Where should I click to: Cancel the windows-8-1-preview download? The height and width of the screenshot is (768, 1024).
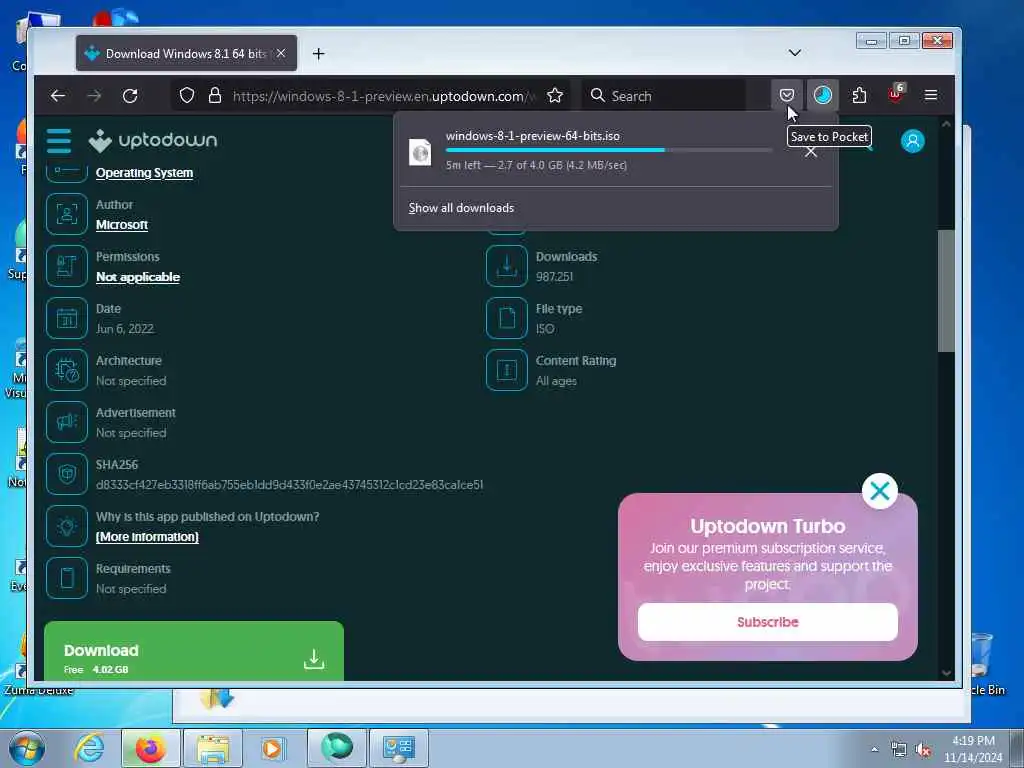[x=811, y=152]
